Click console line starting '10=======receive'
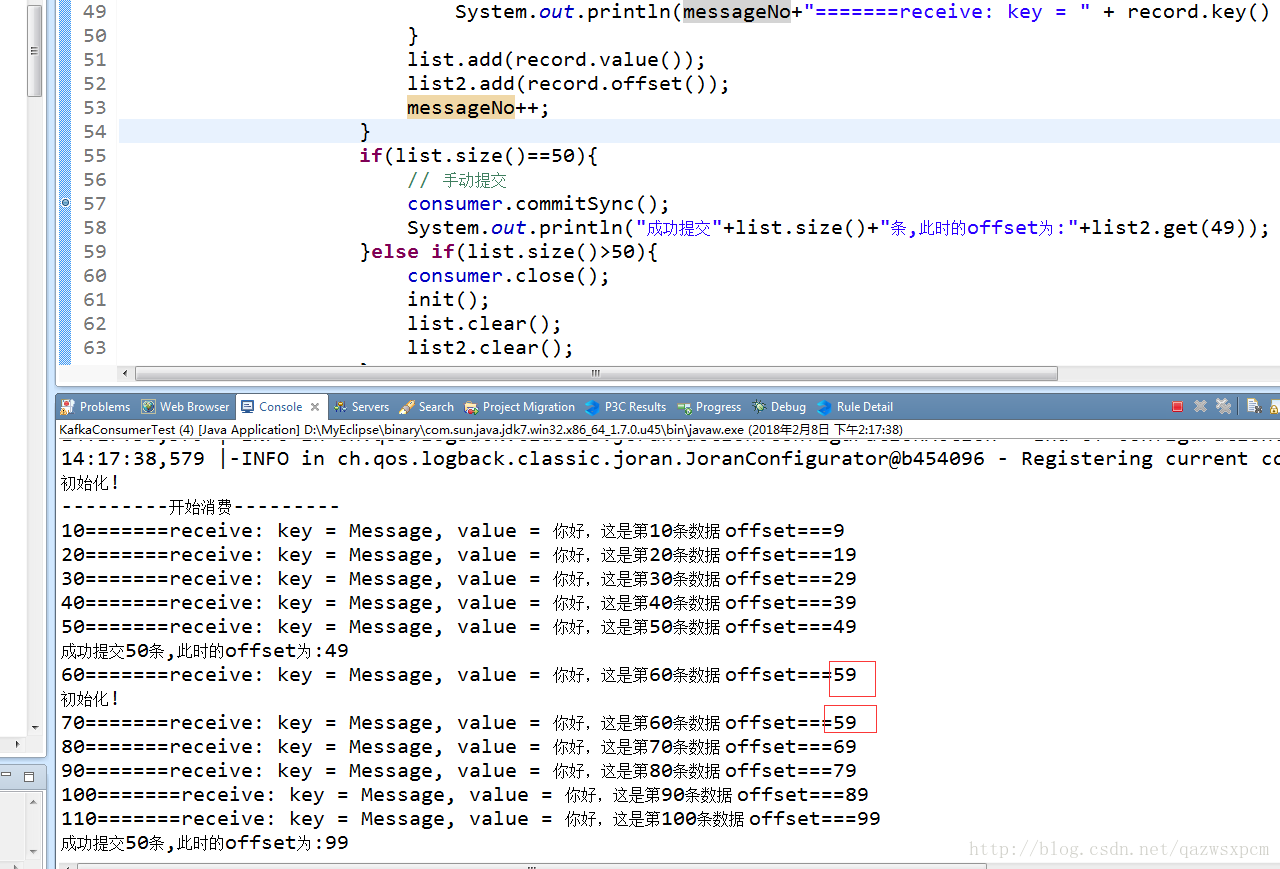1280x869 pixels. click(453, 531)
